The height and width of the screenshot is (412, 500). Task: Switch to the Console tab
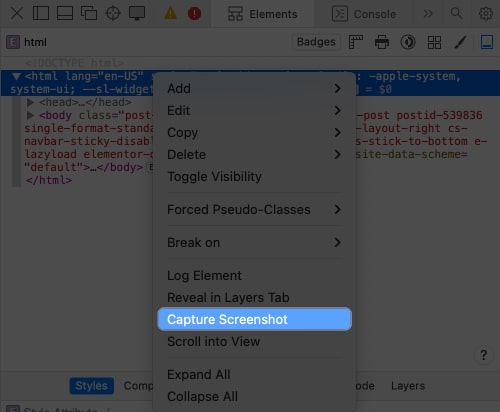364,14
